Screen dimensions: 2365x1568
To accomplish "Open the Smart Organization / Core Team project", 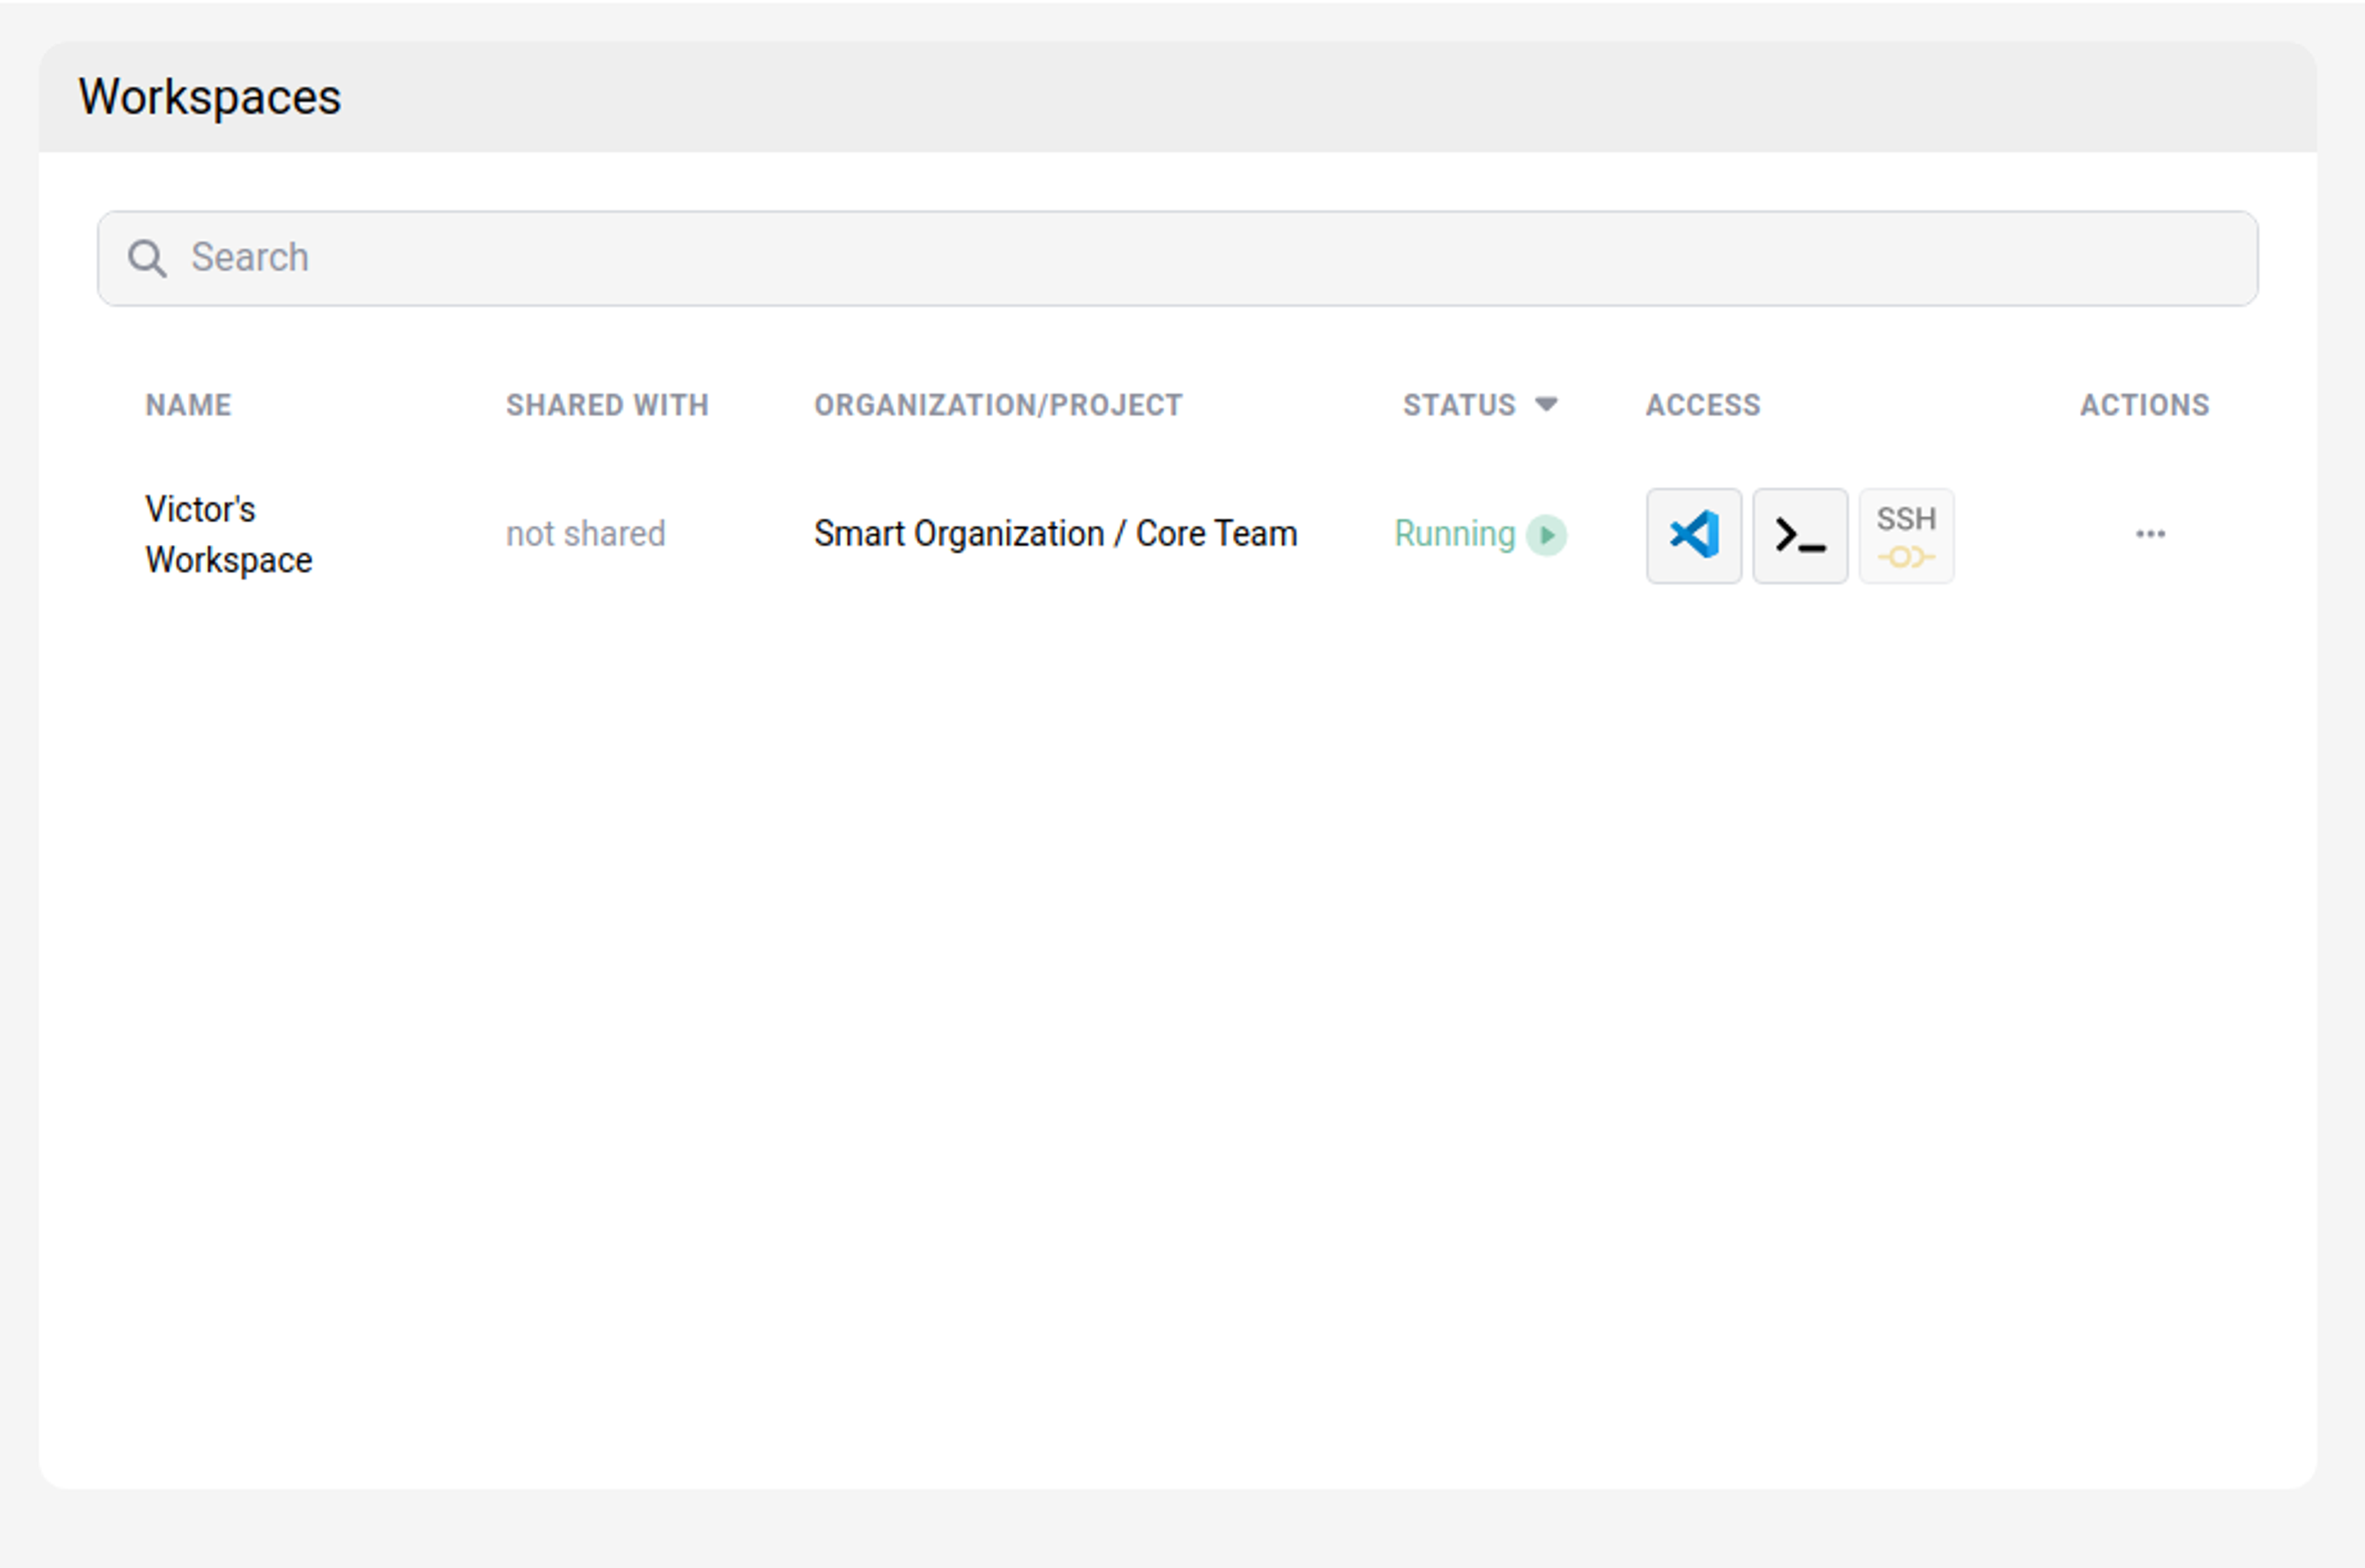I will [1055, 534].
